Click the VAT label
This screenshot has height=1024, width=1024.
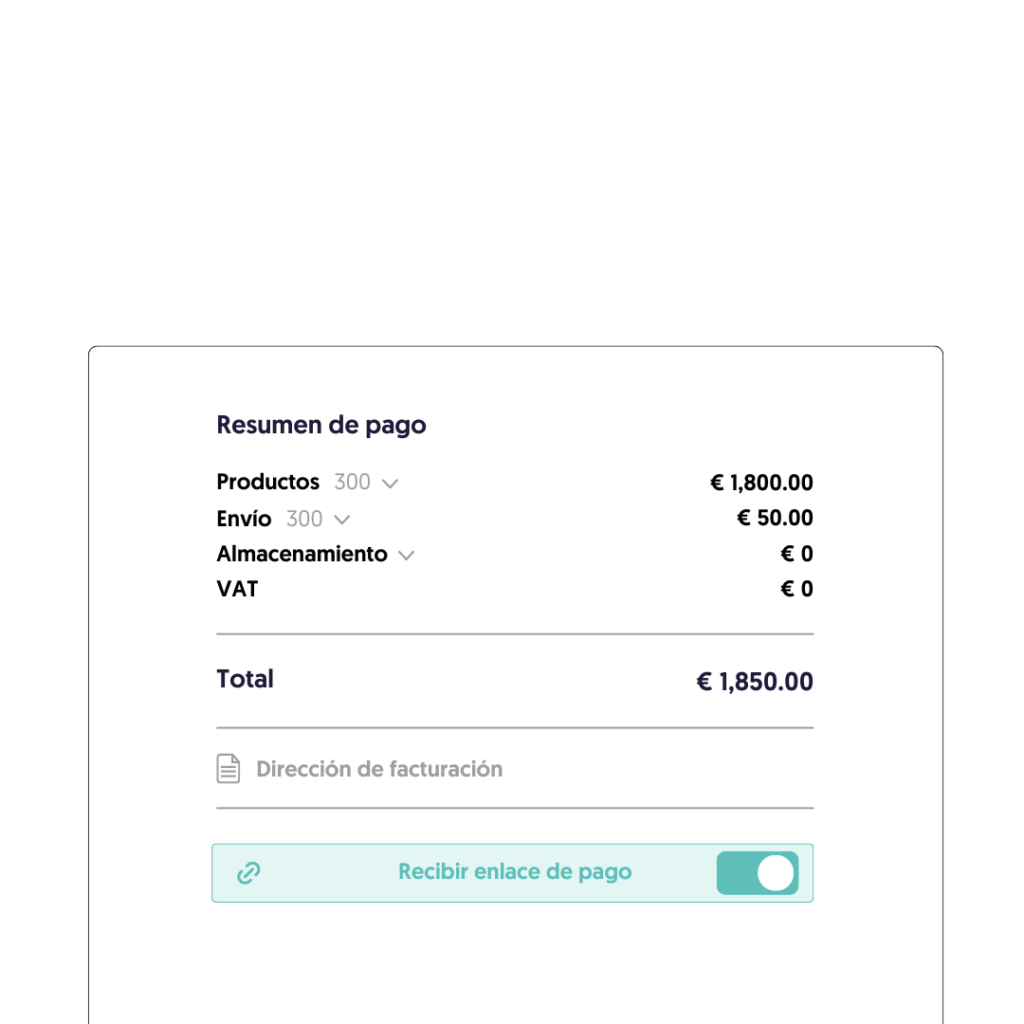click(237, 589)
